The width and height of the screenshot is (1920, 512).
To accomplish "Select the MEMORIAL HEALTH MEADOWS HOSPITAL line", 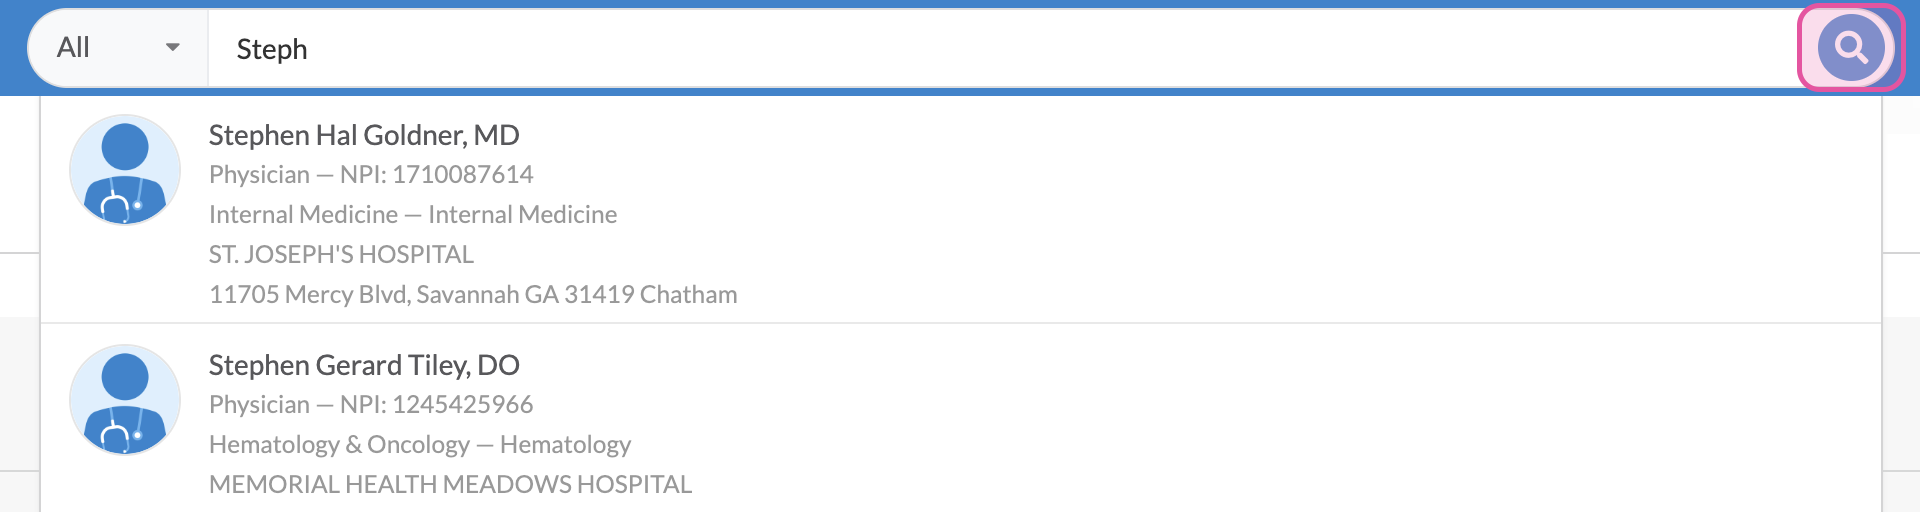I will pyautogui.click(x=450, y=485).
